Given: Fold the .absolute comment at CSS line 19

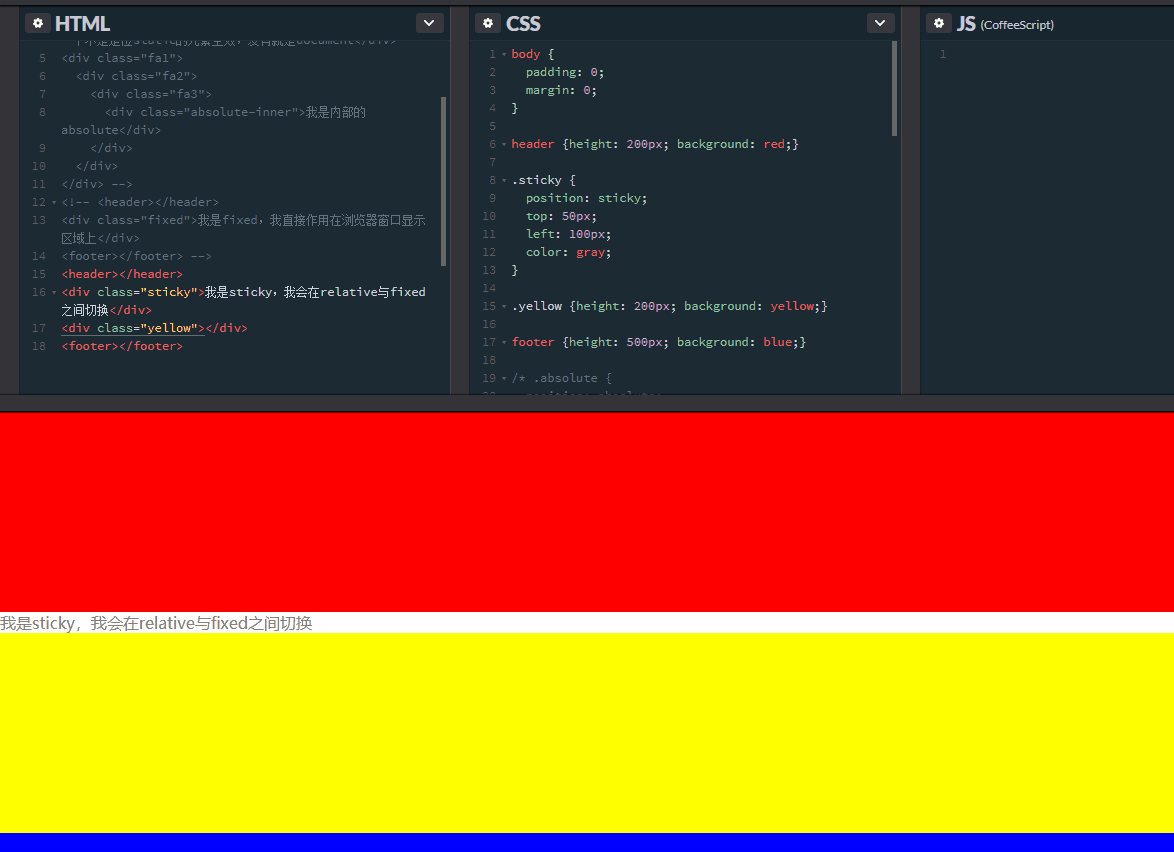Looking at the screenshot, I should 504,378.
